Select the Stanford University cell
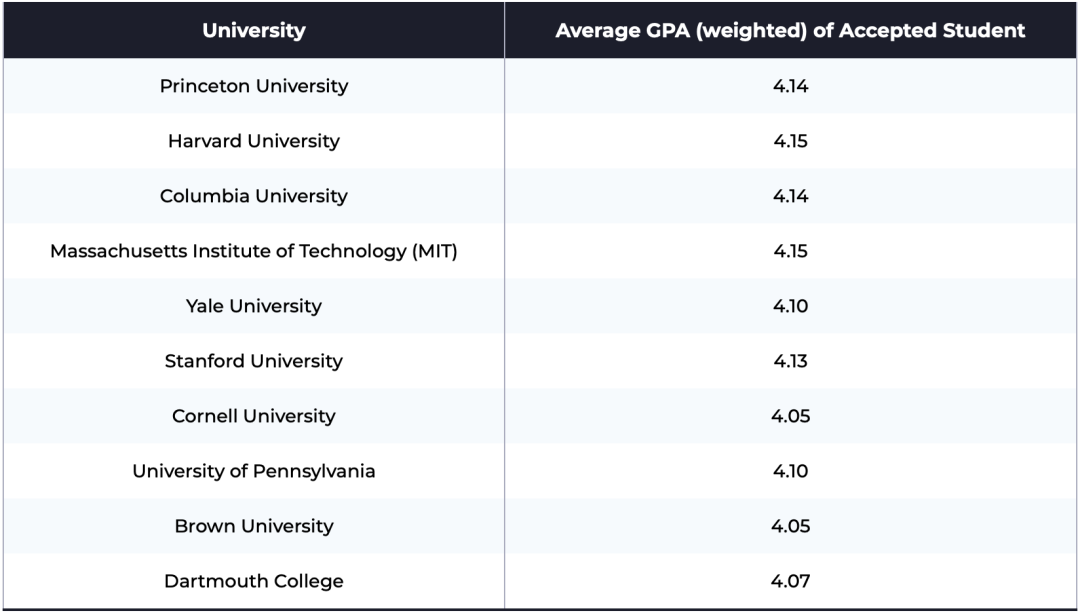Image resolution: width=1080 pixels, height=613 pixels. coord(254,361)
